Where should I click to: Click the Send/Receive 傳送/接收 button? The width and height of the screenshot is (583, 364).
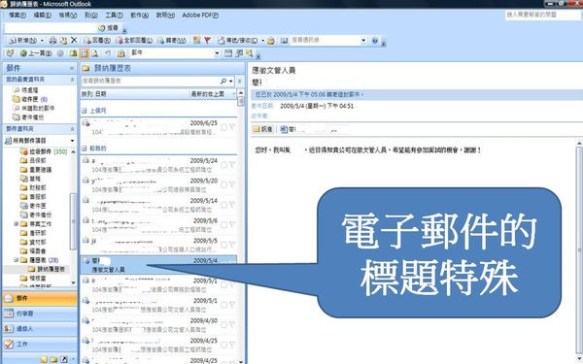238,40
